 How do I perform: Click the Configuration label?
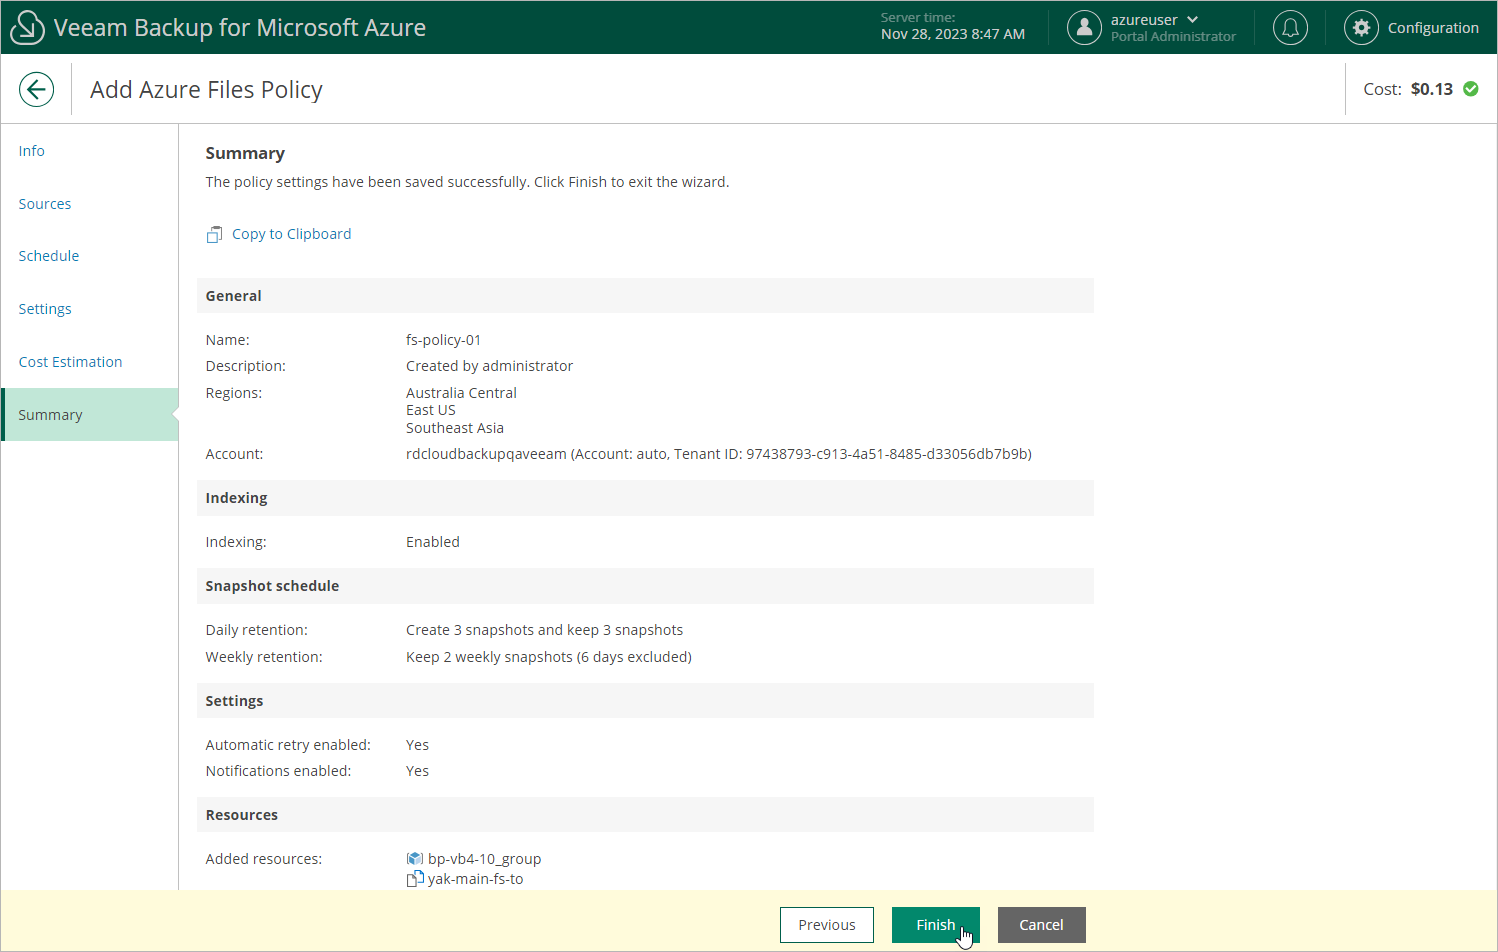pos(1433,28)
